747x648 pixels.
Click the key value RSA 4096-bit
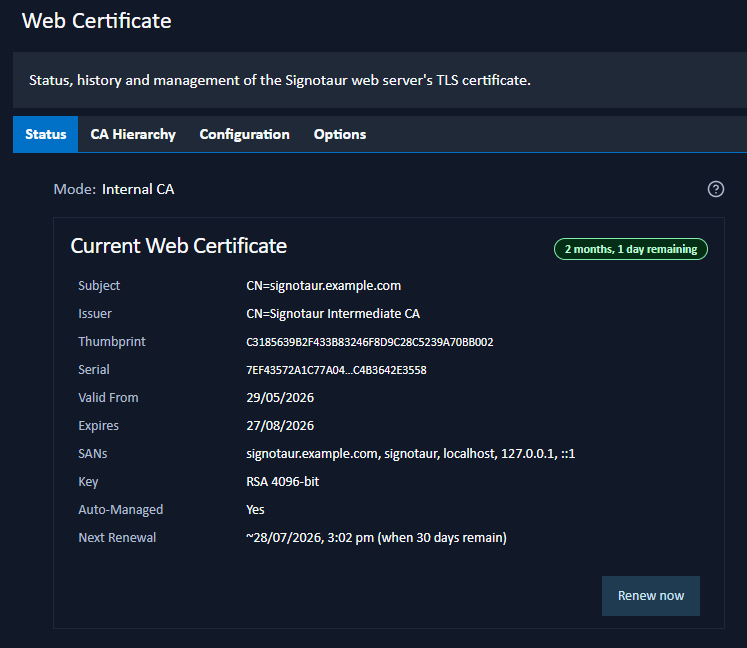click(x=283, y=482)
